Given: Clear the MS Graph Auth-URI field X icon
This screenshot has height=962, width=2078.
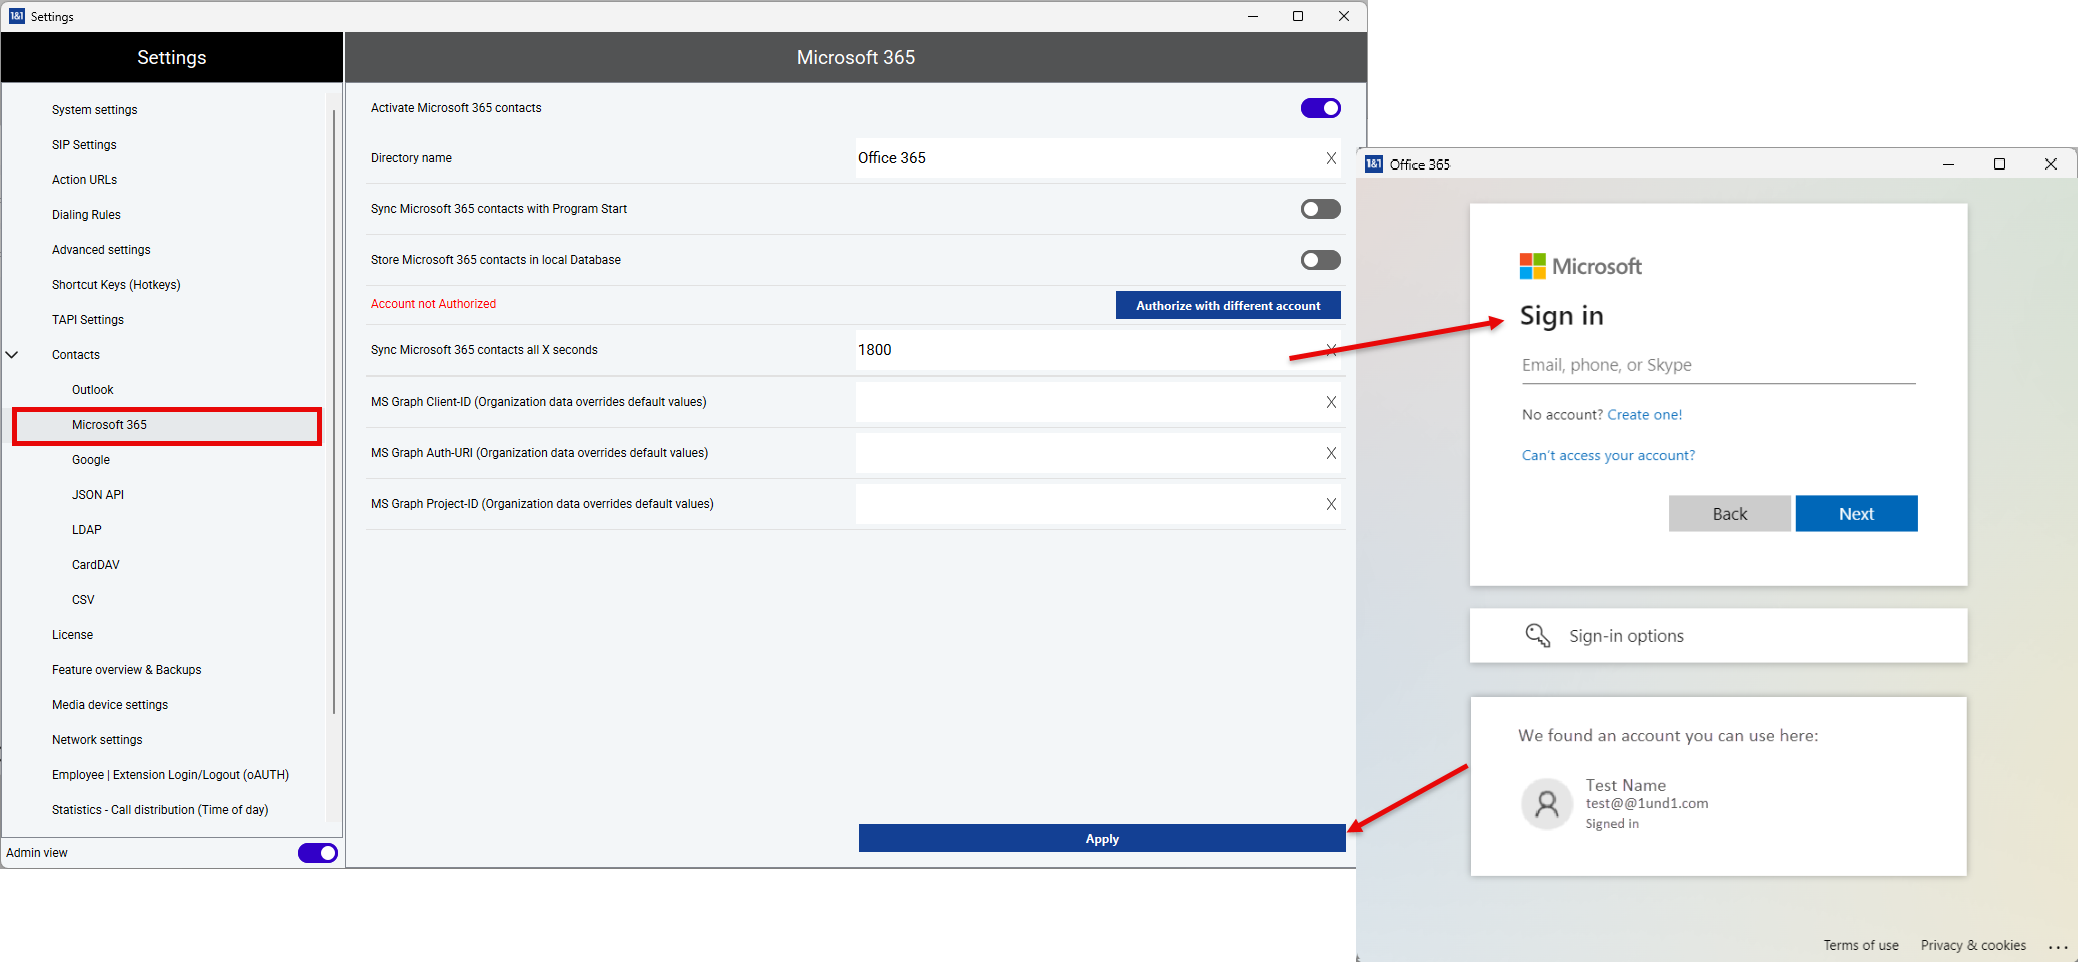Looking at the screenshot, I should [1331, 453].
